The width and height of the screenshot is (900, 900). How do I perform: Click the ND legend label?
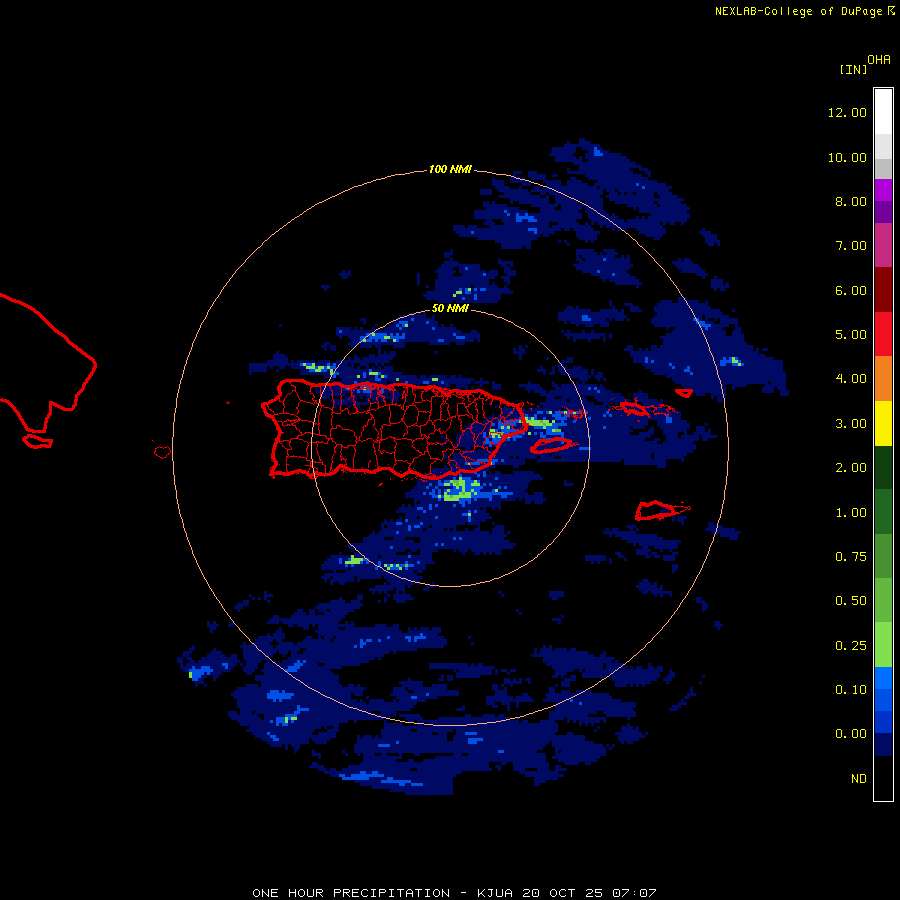859,779
